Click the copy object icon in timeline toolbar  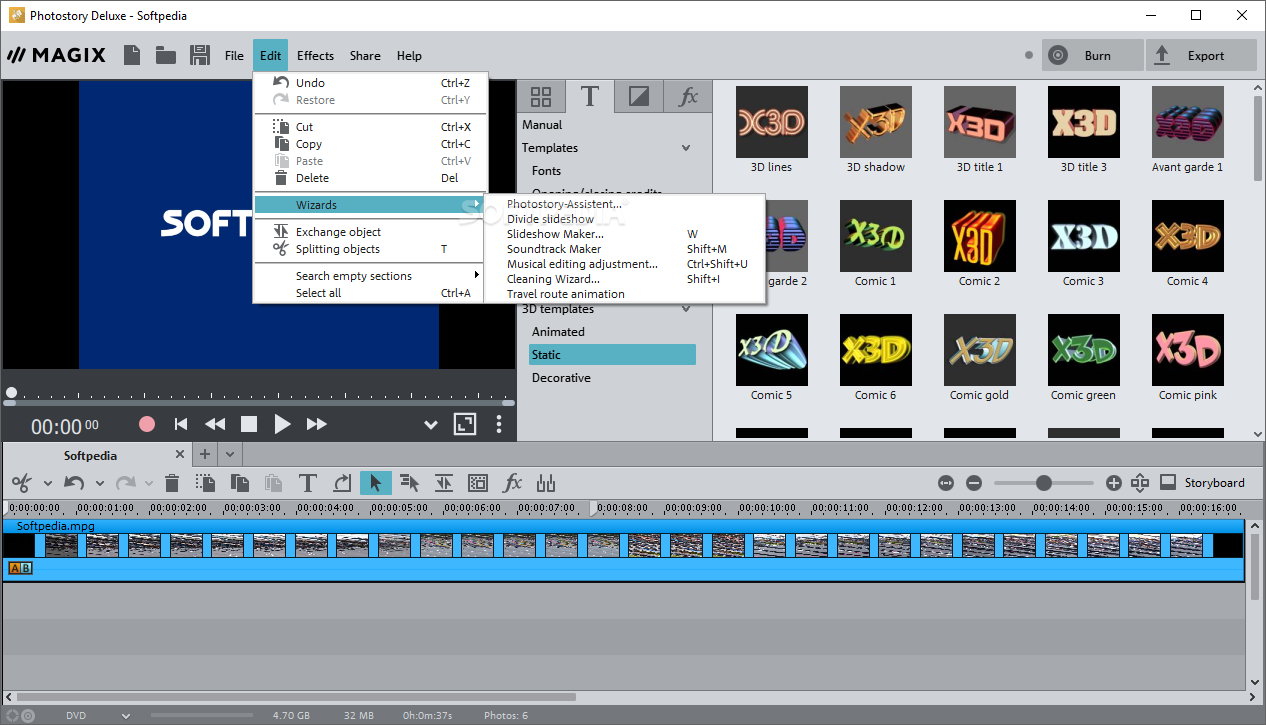pyautogui.click(x=240, y=483)
